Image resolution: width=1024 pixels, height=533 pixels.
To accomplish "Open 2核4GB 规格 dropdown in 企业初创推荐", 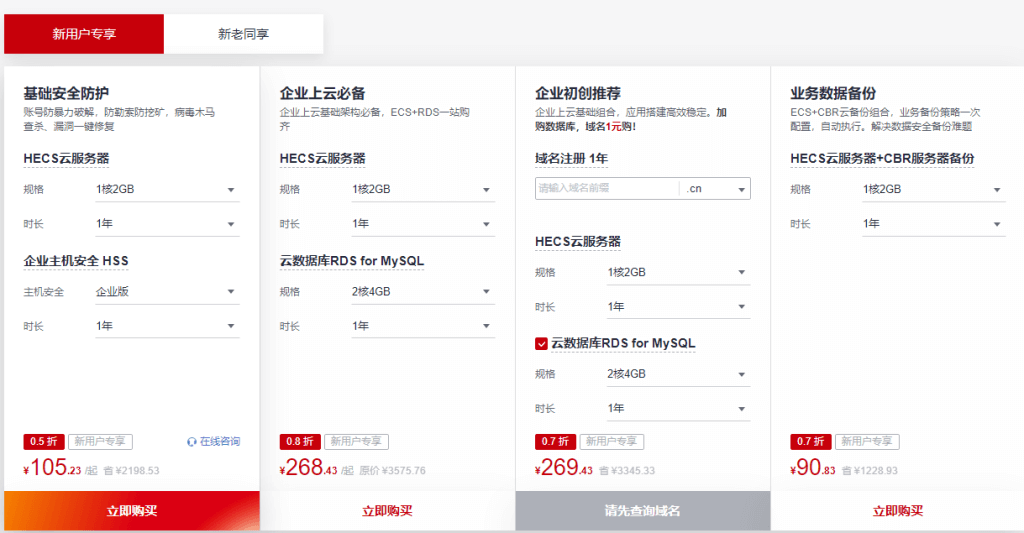I will point(679,374).
